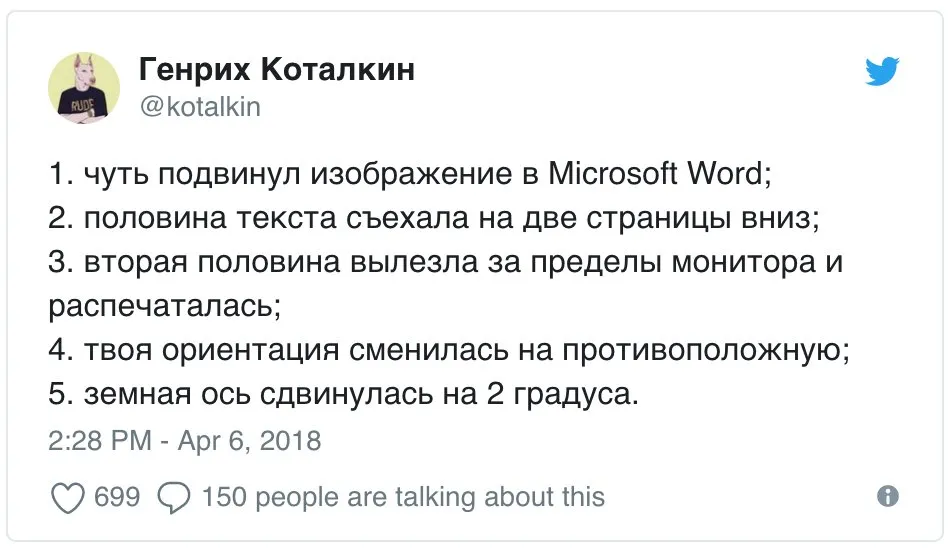The width and height of the screenshot is (952, 554).
Task: Click the blue Twitter bird logo
Action: [x=882, y=71]
